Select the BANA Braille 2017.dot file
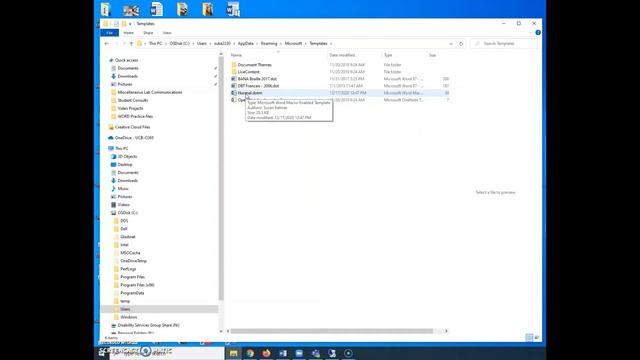The width and height of the screenshot is (640, 360). pos(257,79)
